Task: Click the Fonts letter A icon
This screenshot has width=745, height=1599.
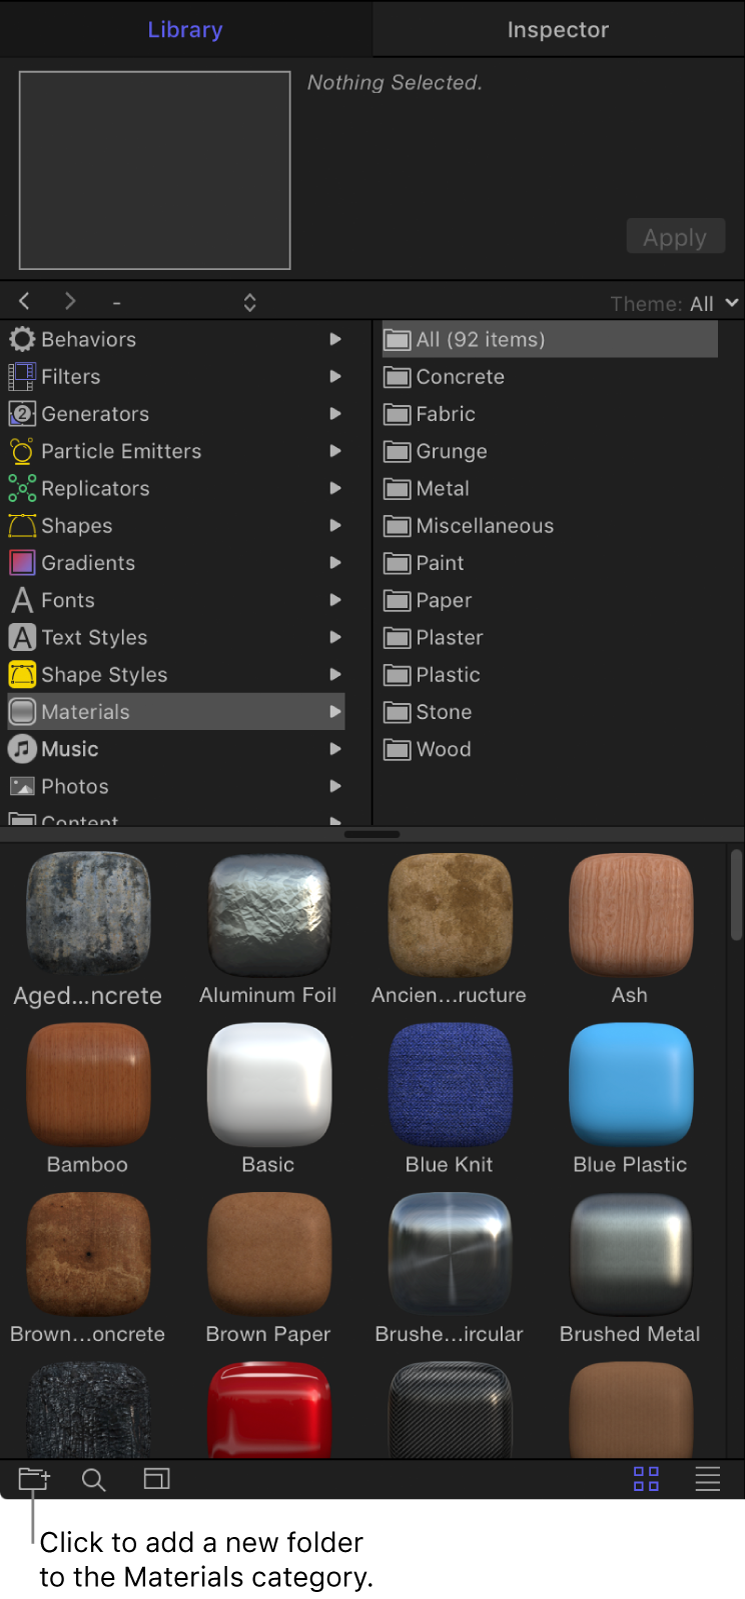Action: tap(22, 600)
